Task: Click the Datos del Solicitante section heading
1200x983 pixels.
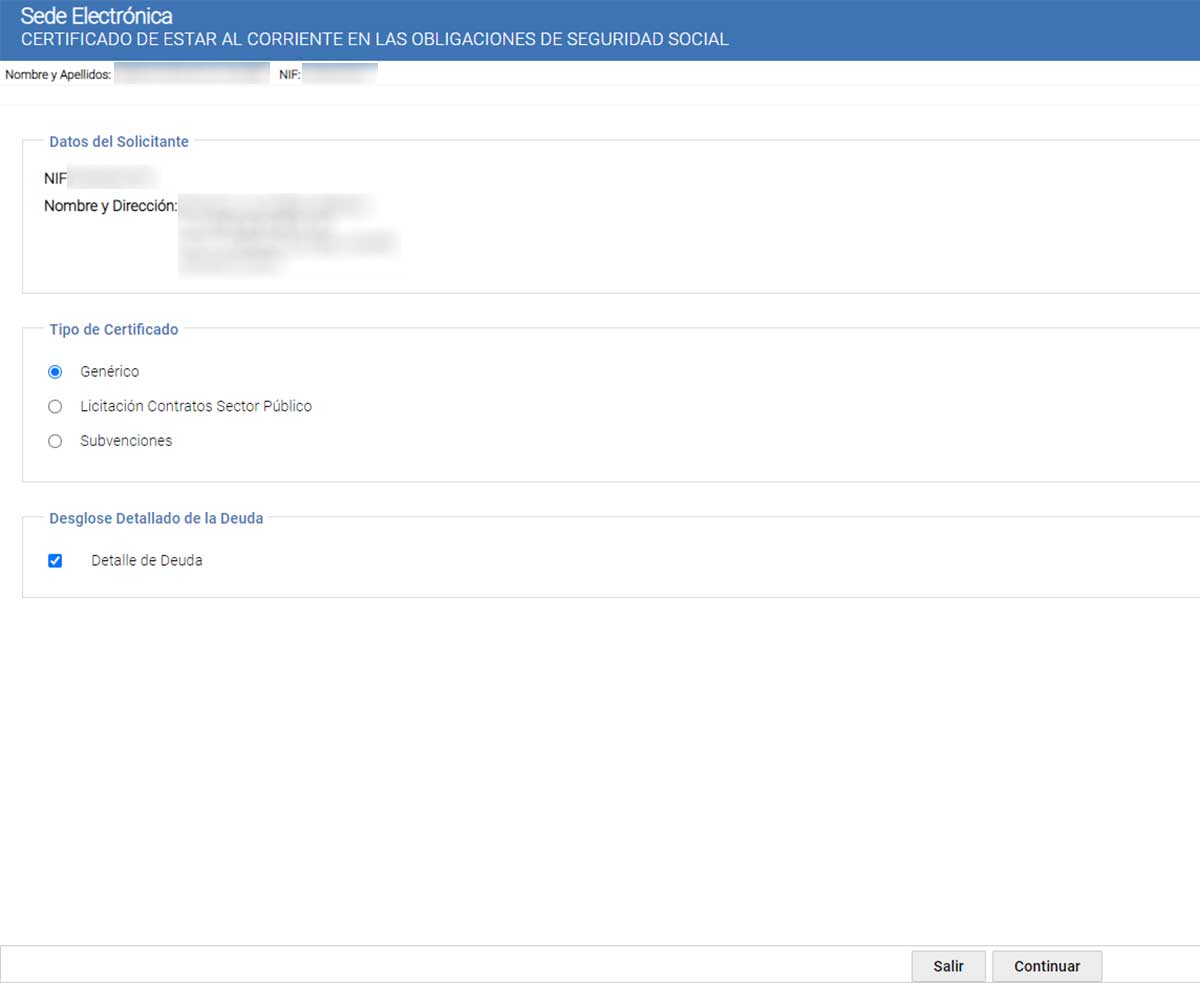Action: [119, 142]
